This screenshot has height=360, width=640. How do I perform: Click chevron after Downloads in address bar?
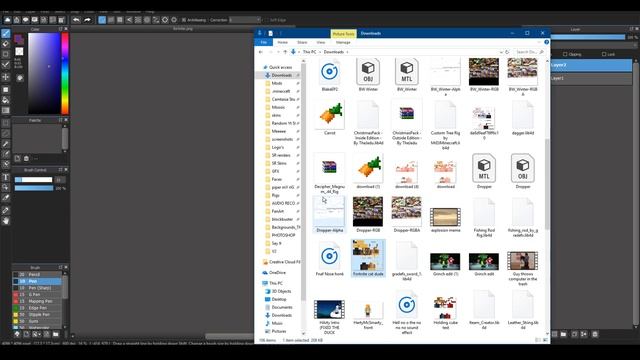pos(347,52)
